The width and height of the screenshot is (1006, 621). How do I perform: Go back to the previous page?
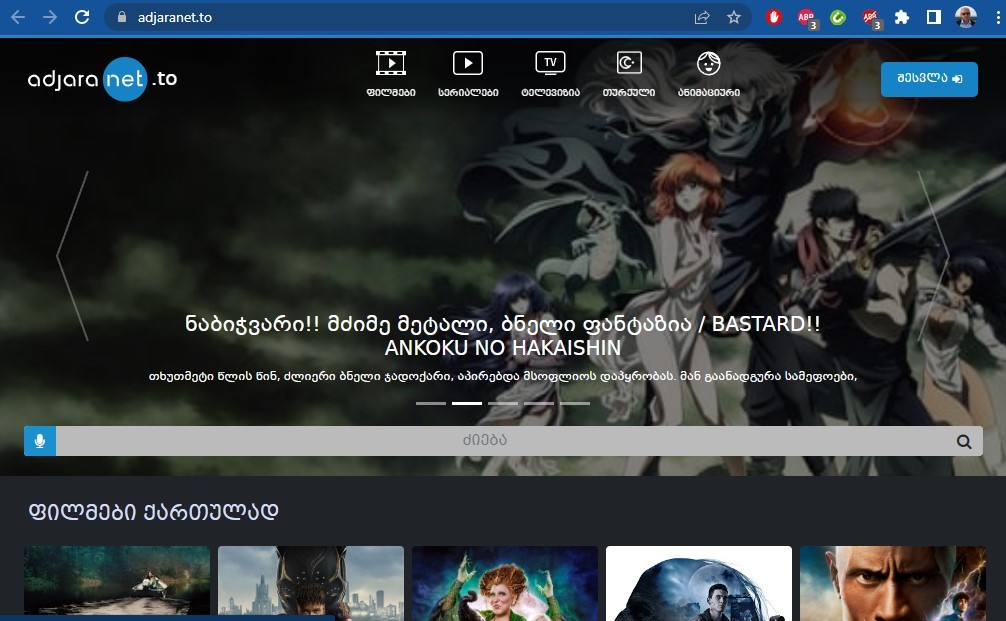point(18,17)
